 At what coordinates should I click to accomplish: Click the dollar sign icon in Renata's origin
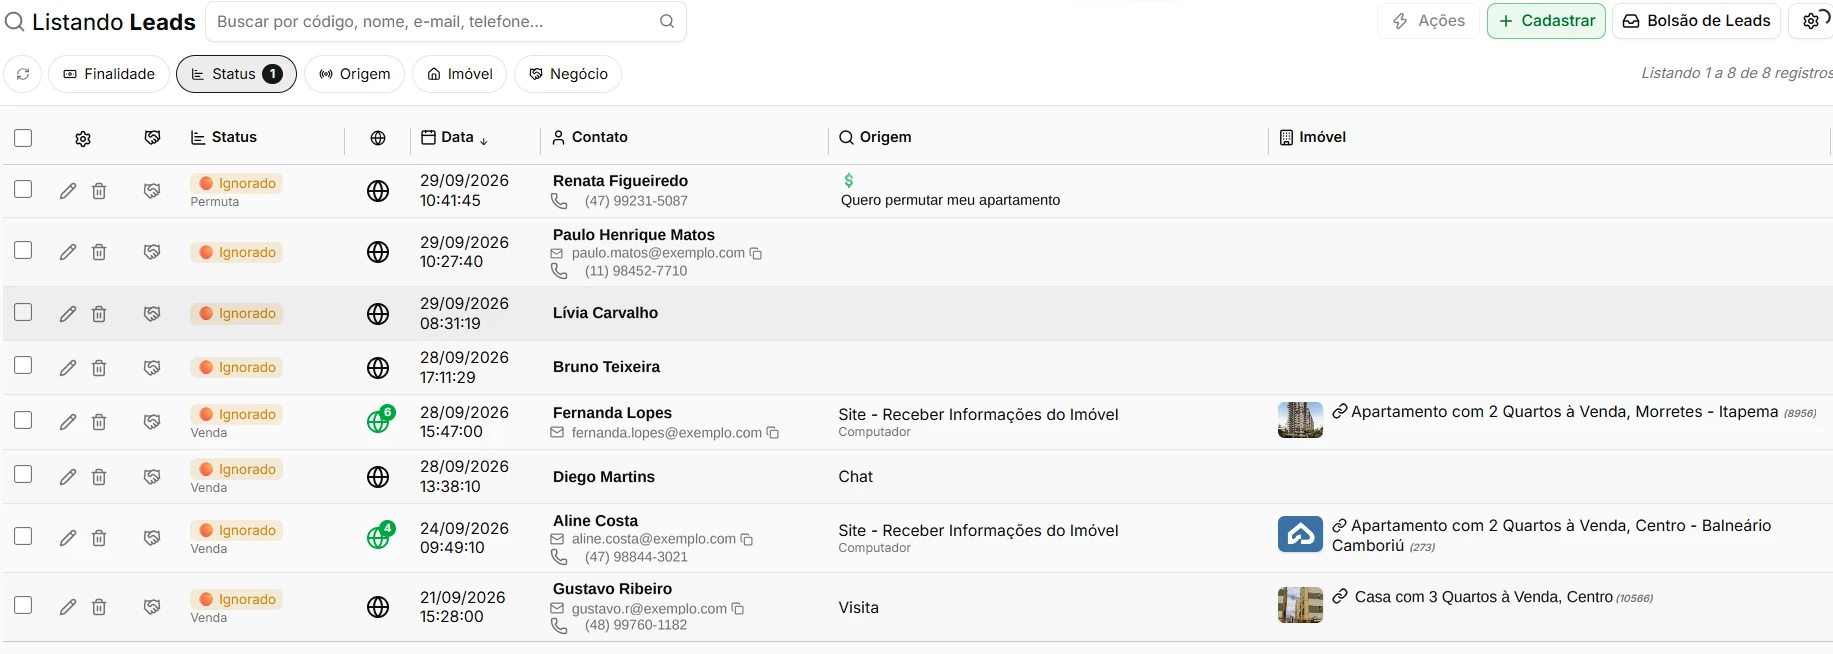848,181
